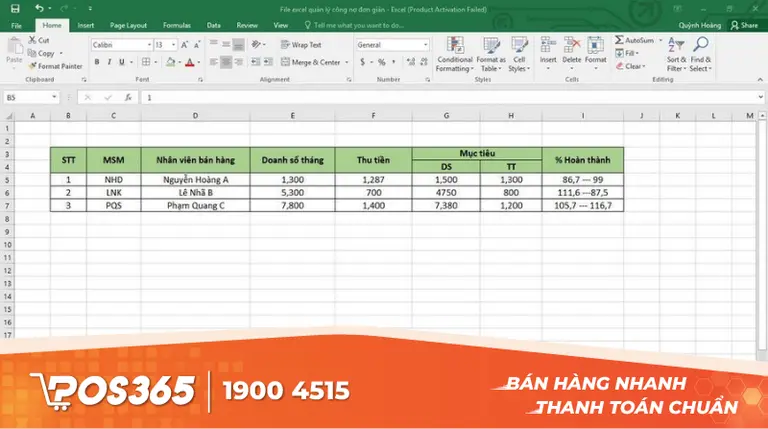Toggle Middle Align
The width and height of the screenshot is (768, 429).
[x=226, y=45]
